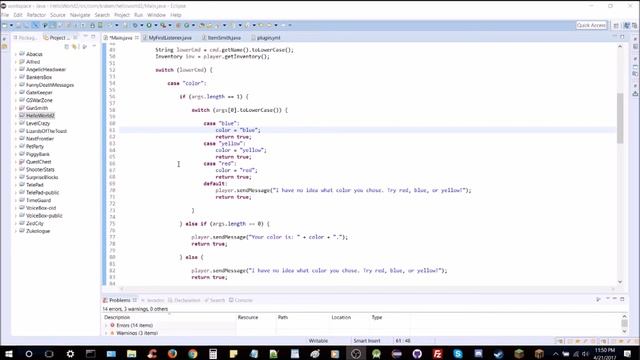The width and height of the screenshot is (640, 360).
Task: Click the editor vertical scrollbar thumb
Action: 620,118
